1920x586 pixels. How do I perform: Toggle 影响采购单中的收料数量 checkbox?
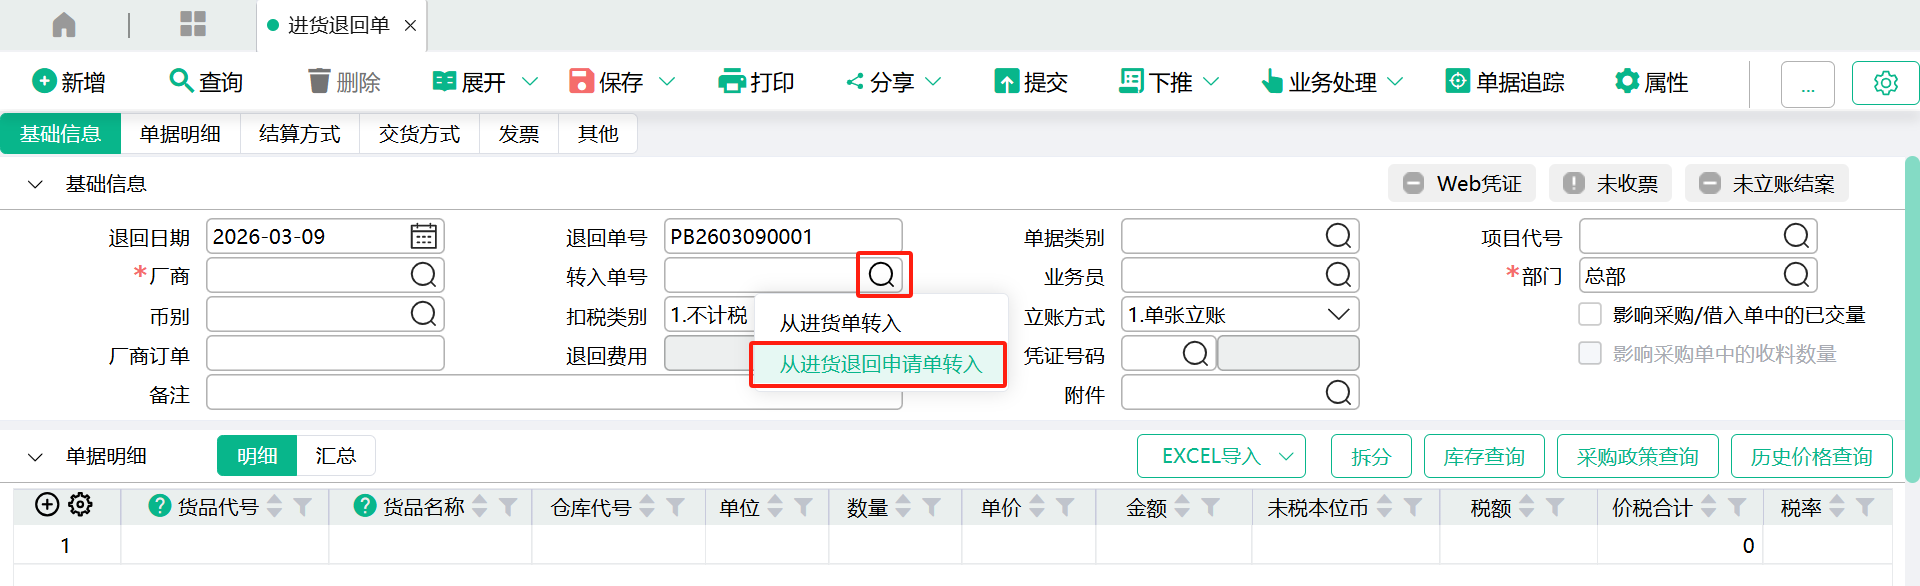pos(1590,353)
